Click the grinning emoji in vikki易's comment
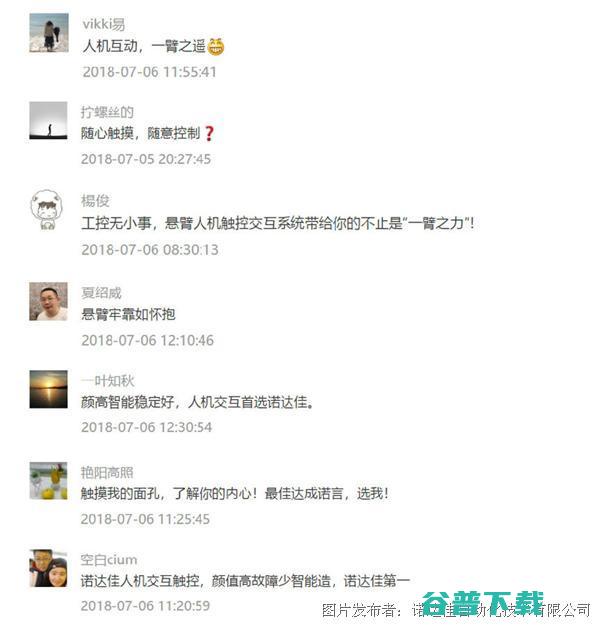The width and height of the screenshot is (600, 625). click(216, 47)
